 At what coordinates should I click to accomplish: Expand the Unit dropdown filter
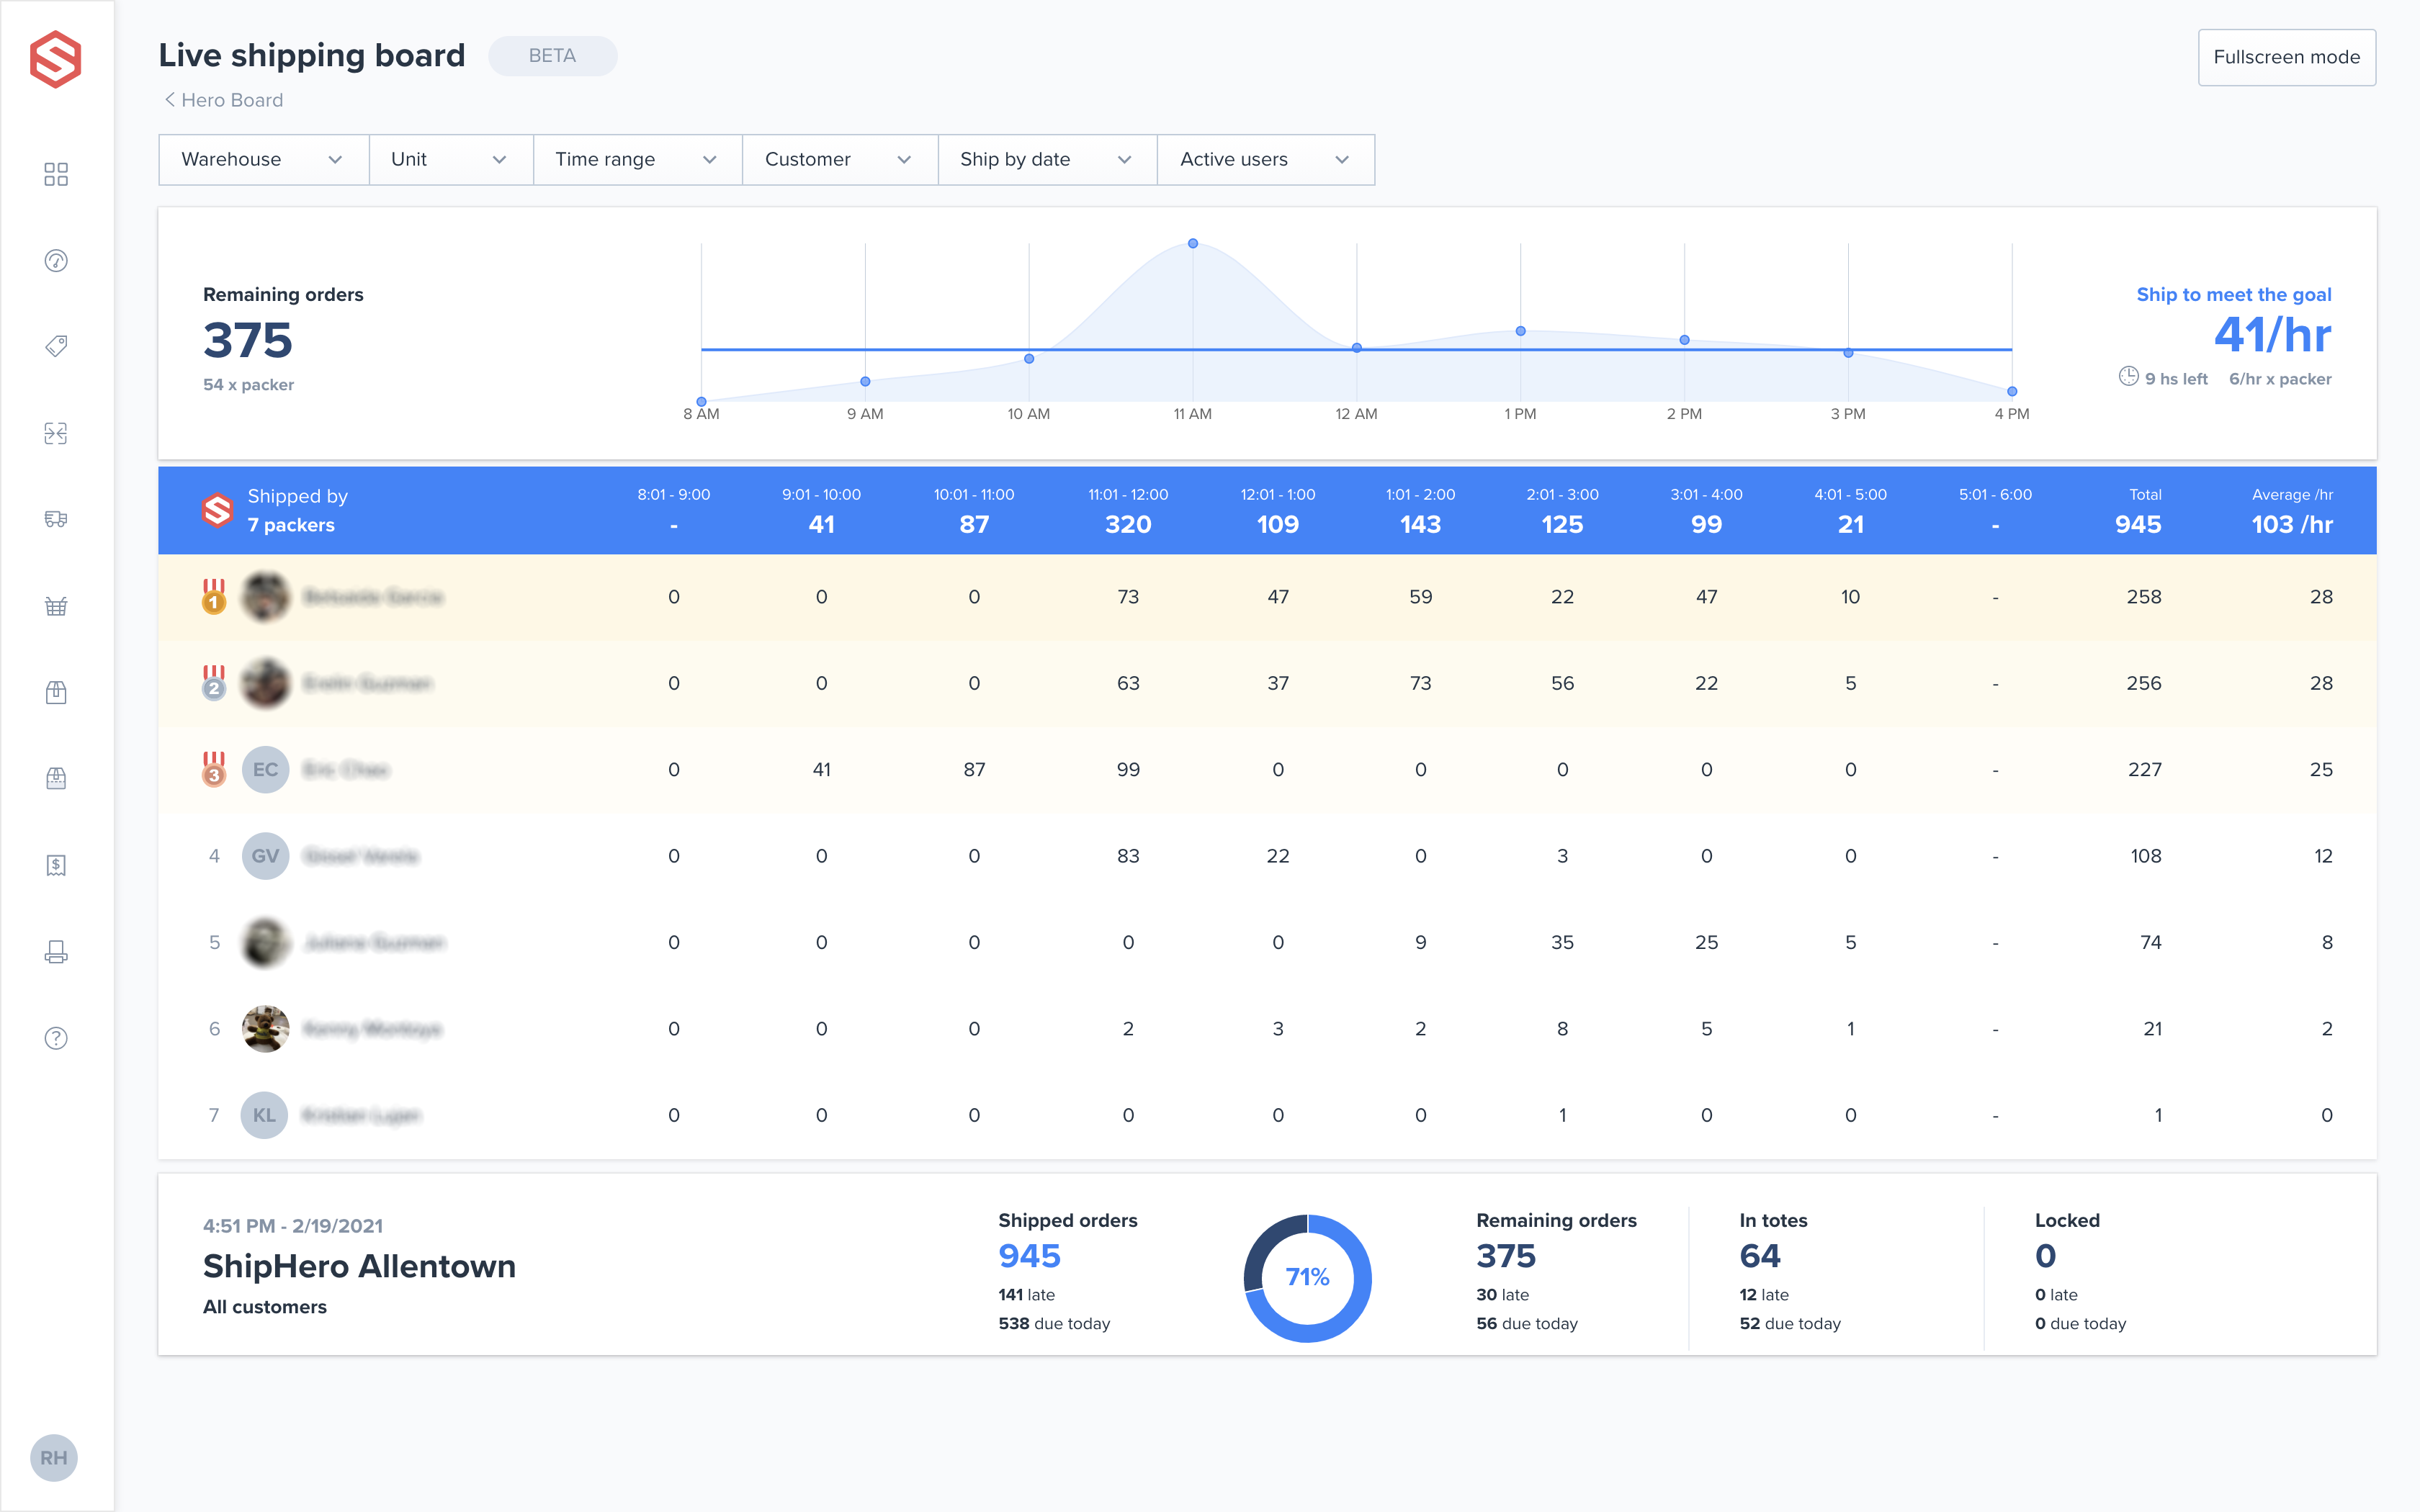coord(441,158)
